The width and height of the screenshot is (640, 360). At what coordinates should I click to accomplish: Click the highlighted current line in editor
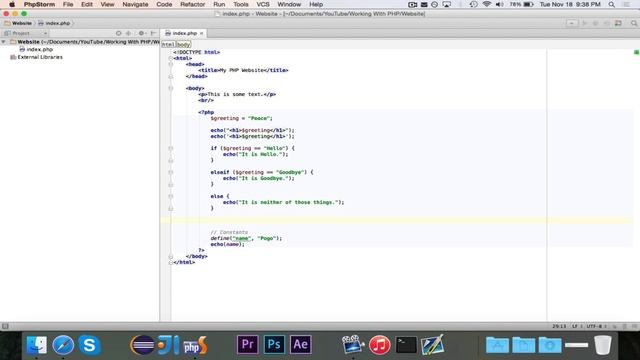point(397,220)
